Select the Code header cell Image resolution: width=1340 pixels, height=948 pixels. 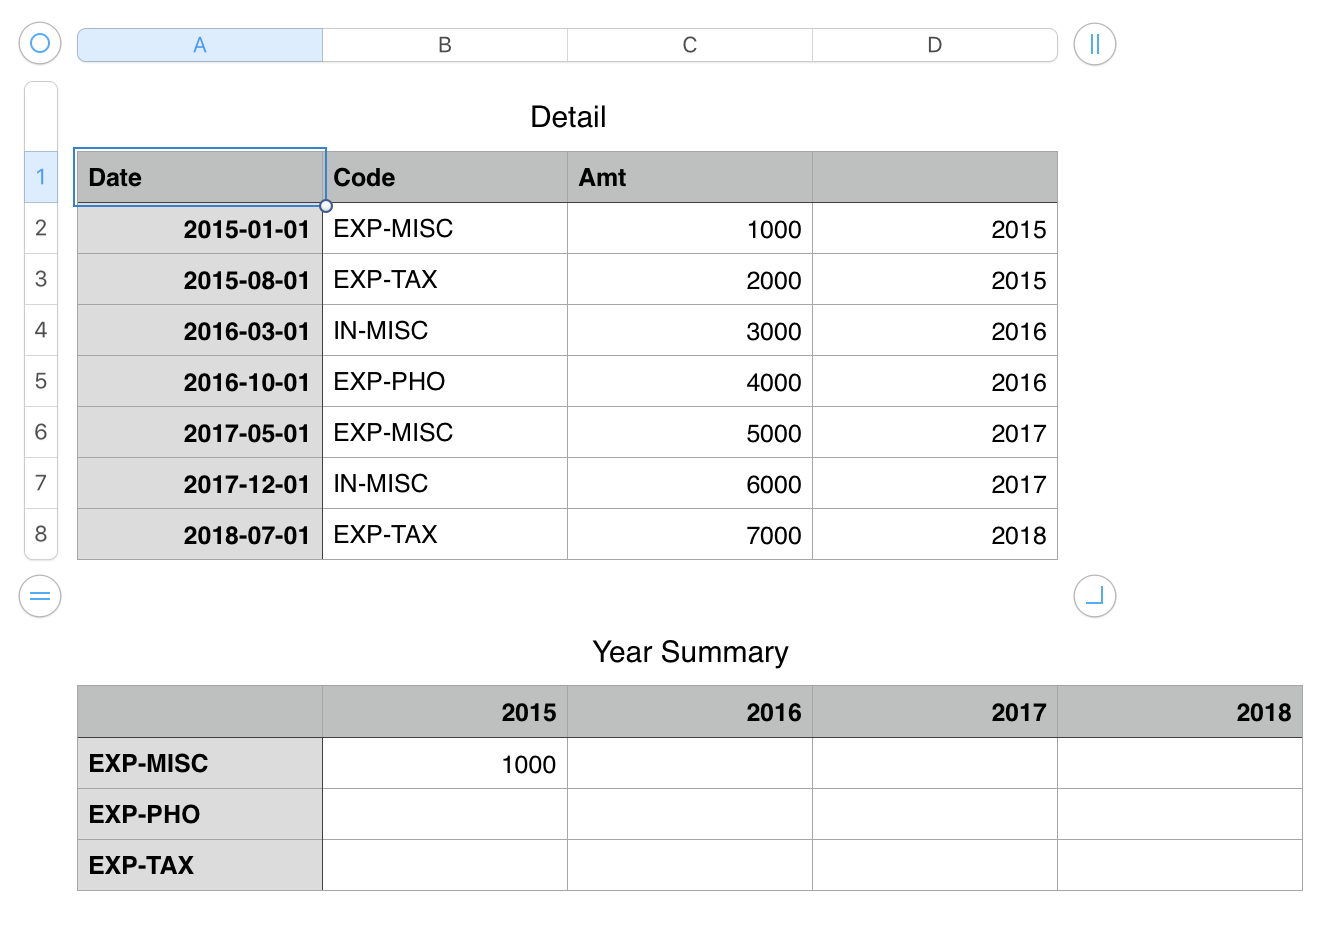coord(445,178)
